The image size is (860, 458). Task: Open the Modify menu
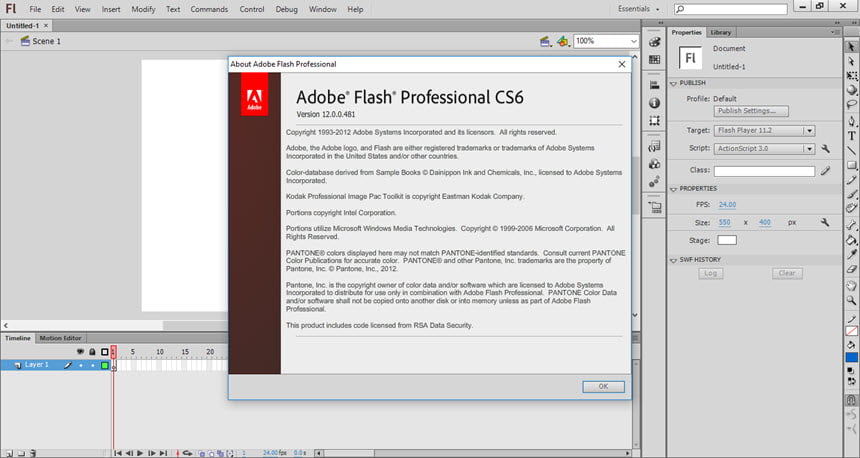143,9
